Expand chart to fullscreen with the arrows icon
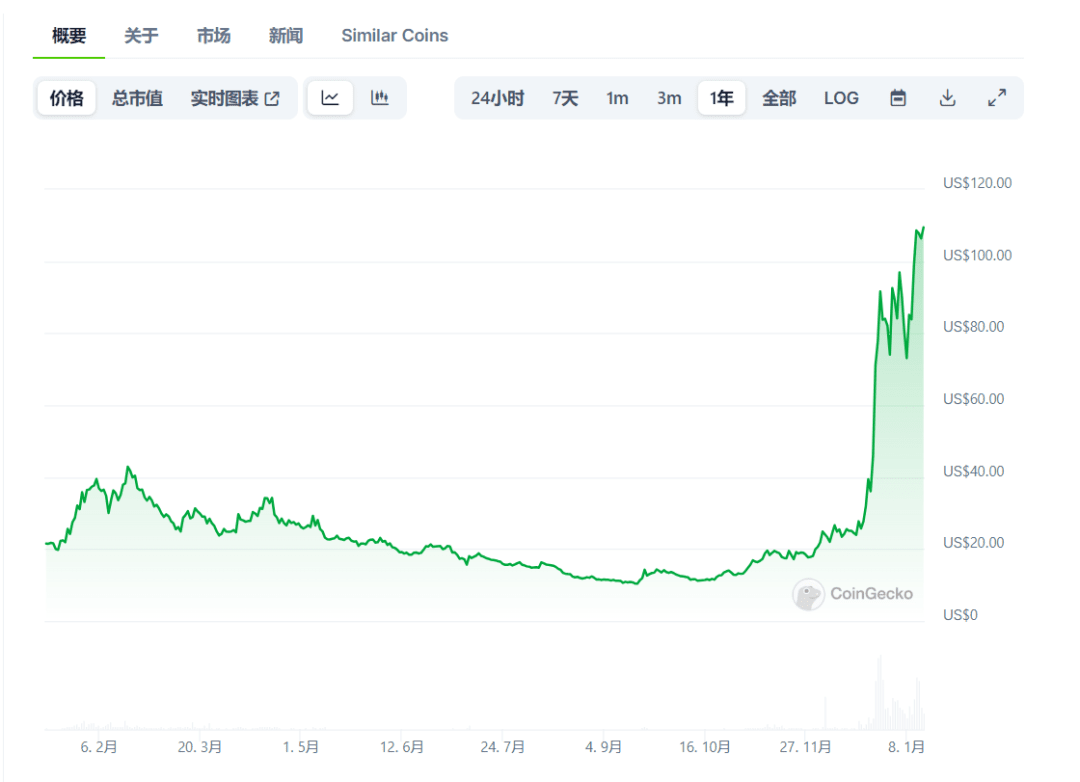1080x782 pixels. click(997, 97)
